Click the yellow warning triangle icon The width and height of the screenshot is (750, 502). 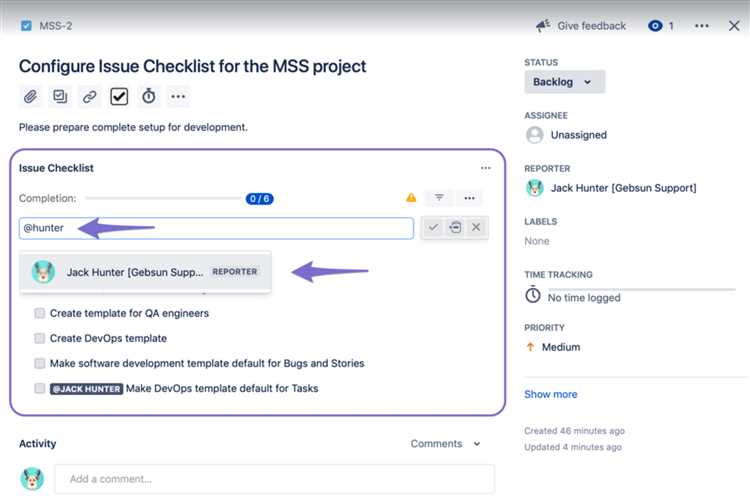tap(411, 198)
